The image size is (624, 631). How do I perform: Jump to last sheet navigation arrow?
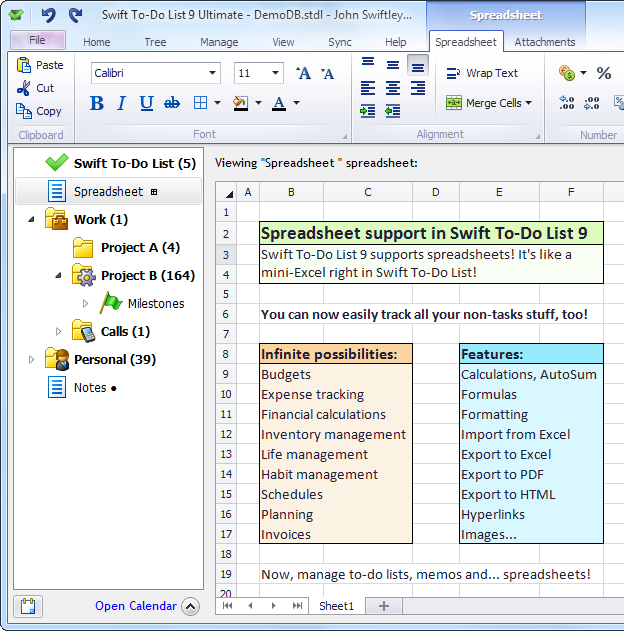pyautogui.click(x=297, y=606)
